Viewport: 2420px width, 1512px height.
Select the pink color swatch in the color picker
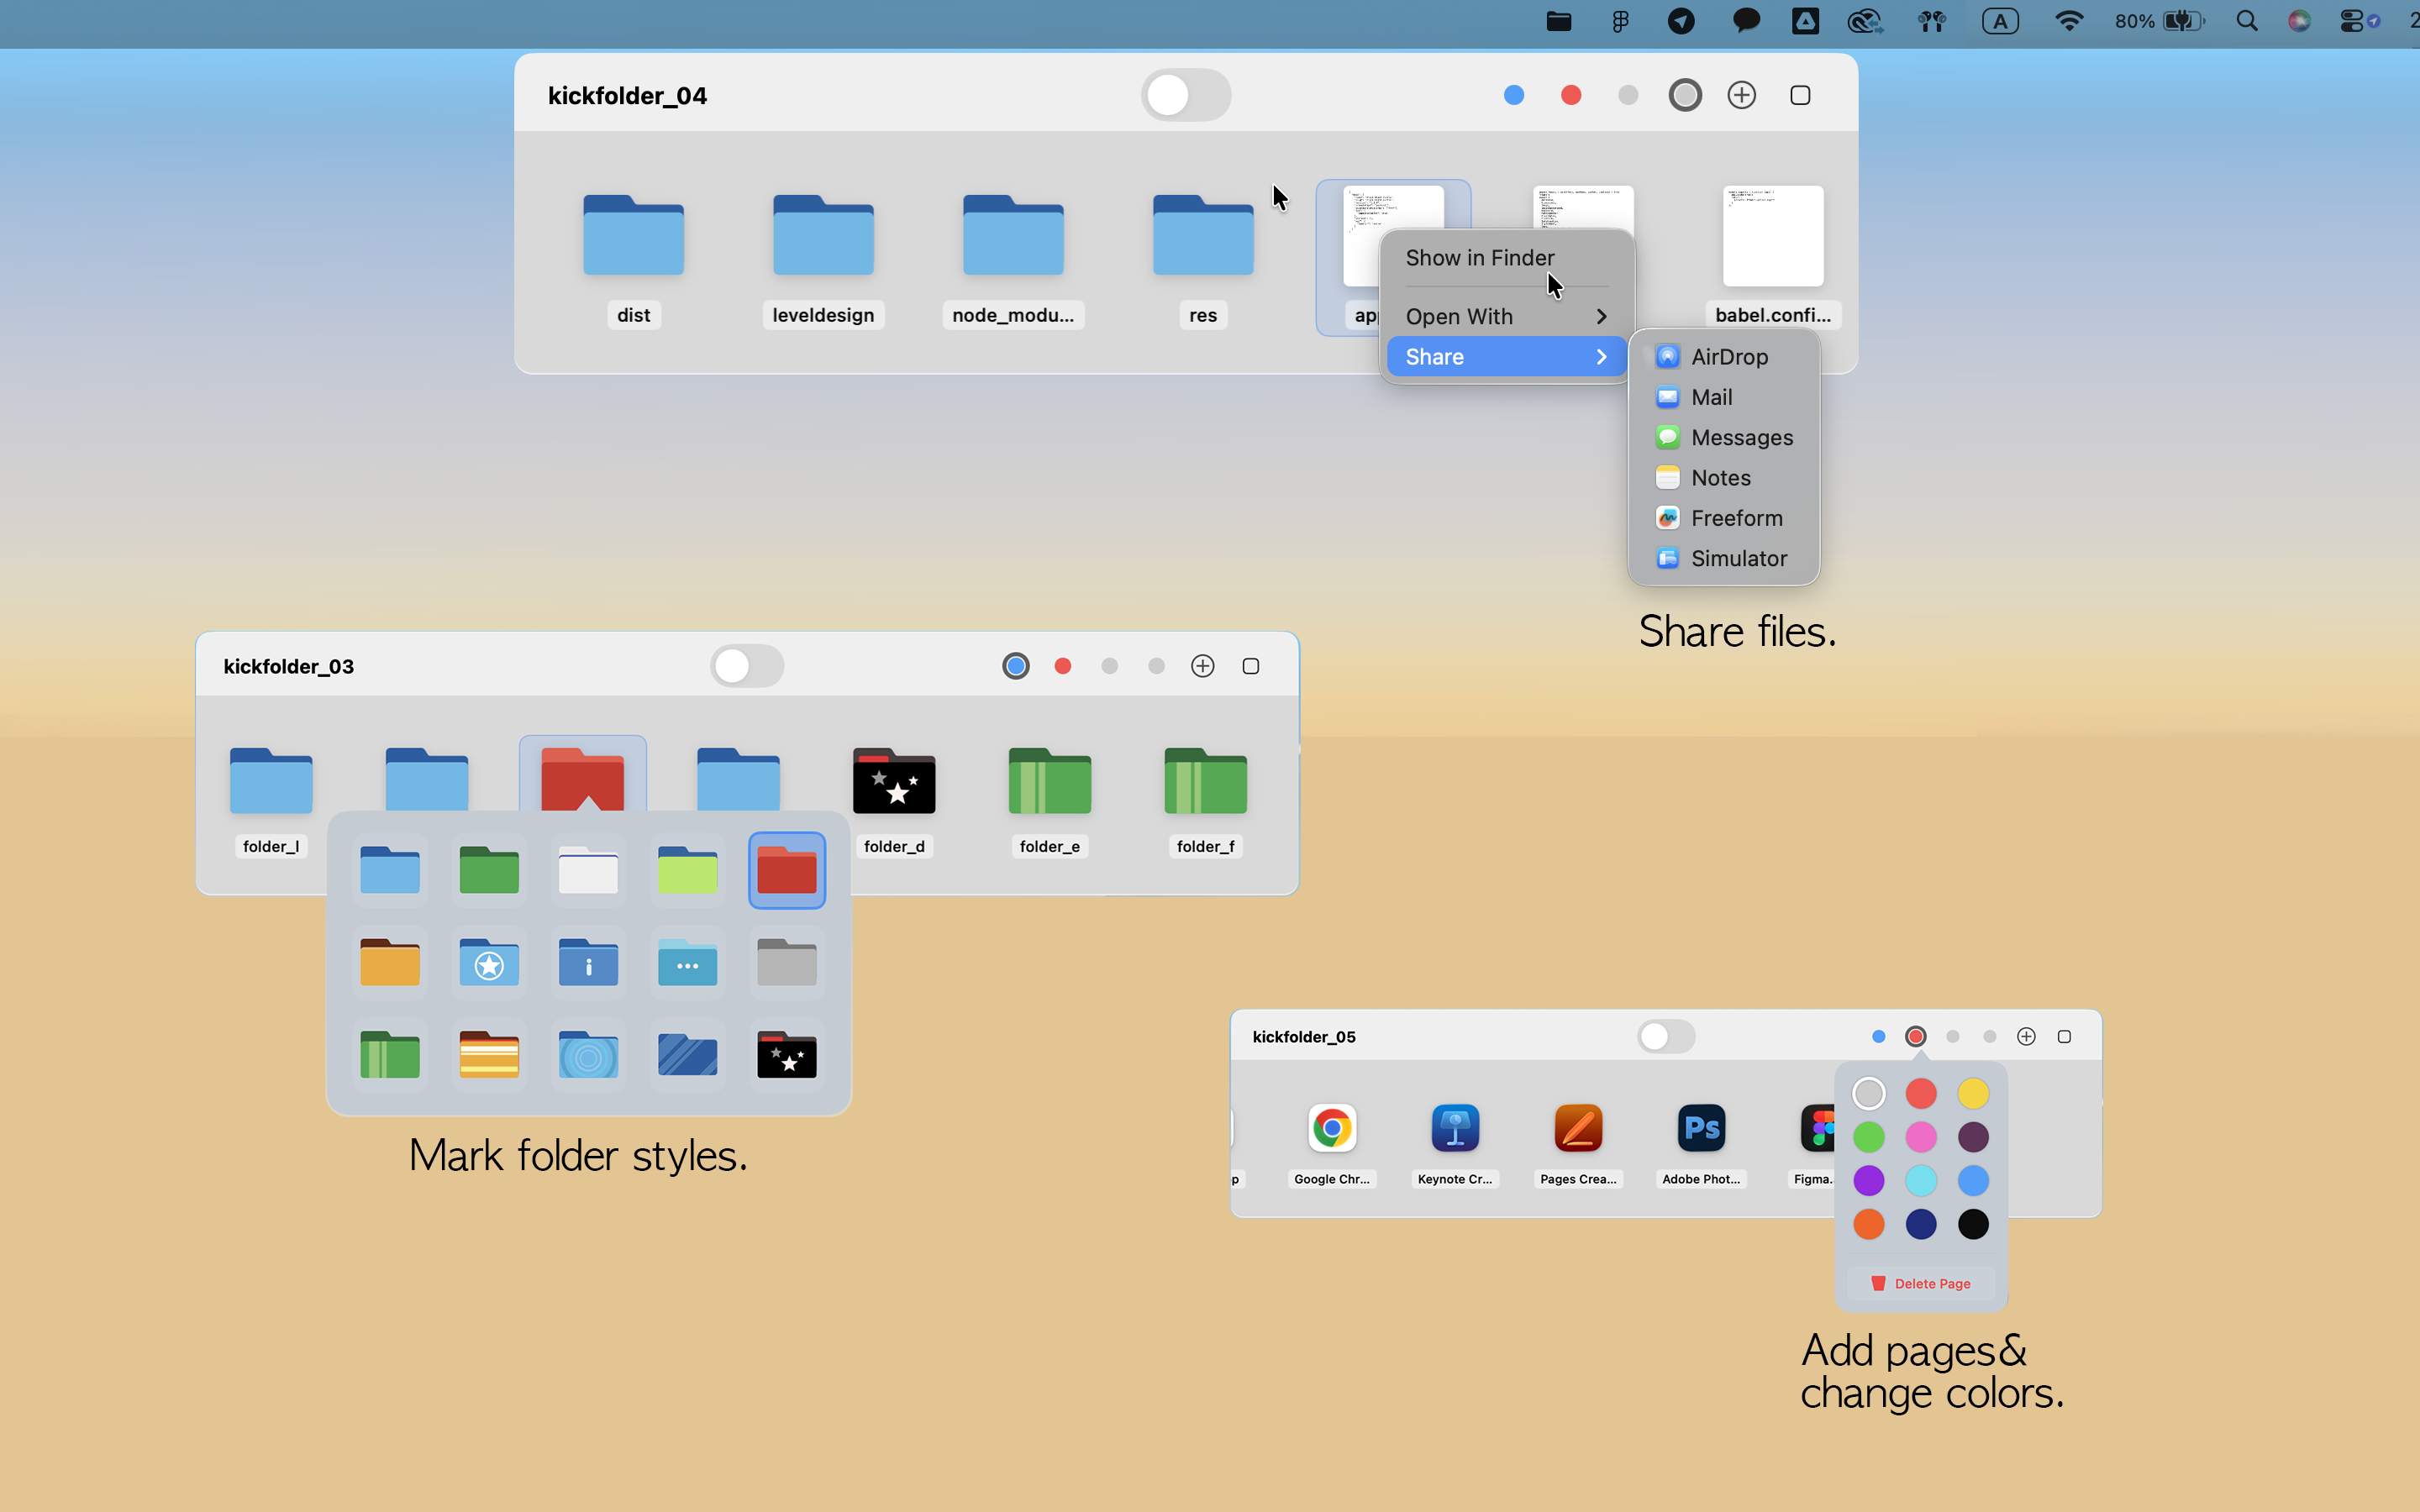pyautogui.click(x=1920, y=1137)
